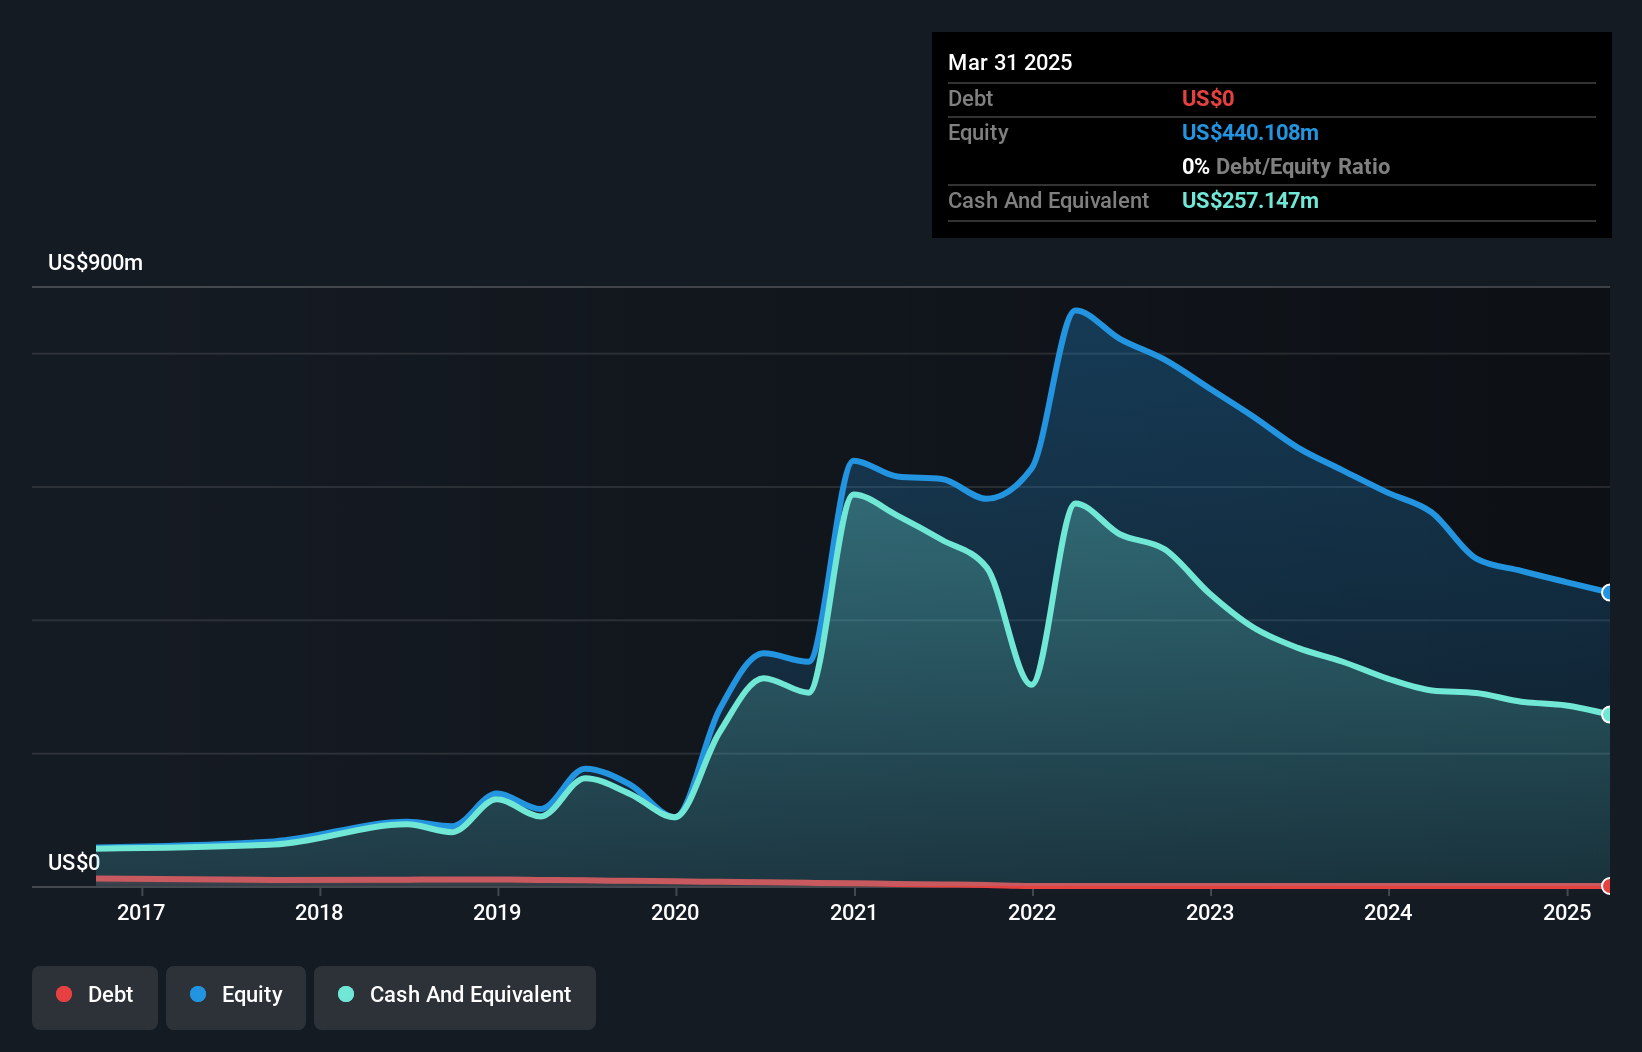
Task: Click the 2025 x-axis label
Action: tap(1567, 912)
